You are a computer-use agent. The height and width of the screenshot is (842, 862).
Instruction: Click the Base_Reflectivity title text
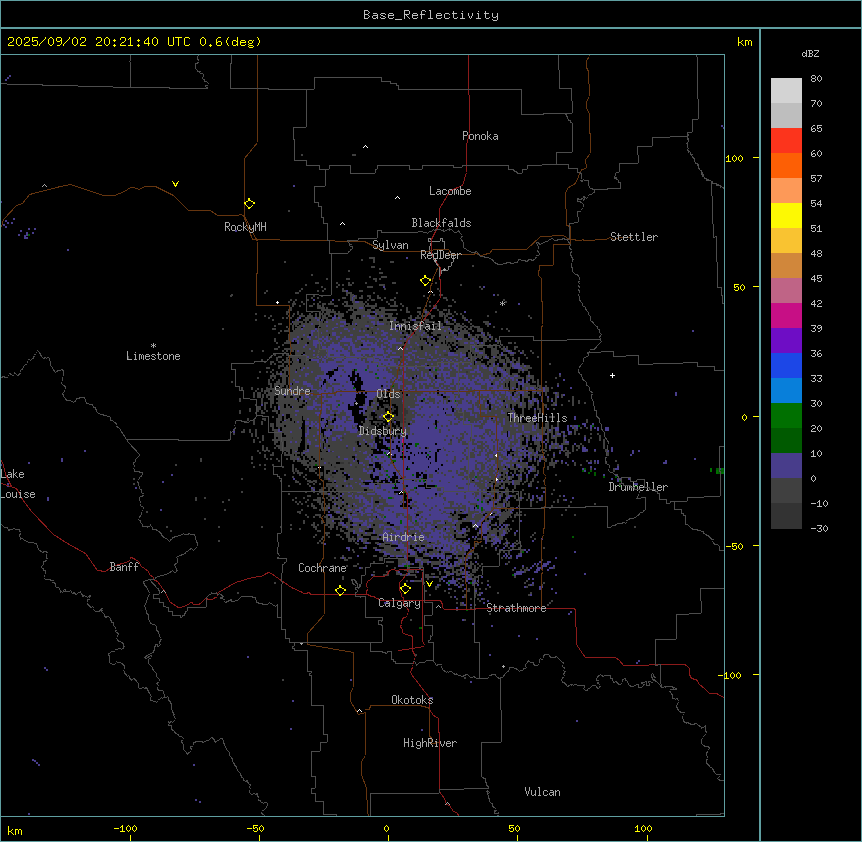point(430,15)
